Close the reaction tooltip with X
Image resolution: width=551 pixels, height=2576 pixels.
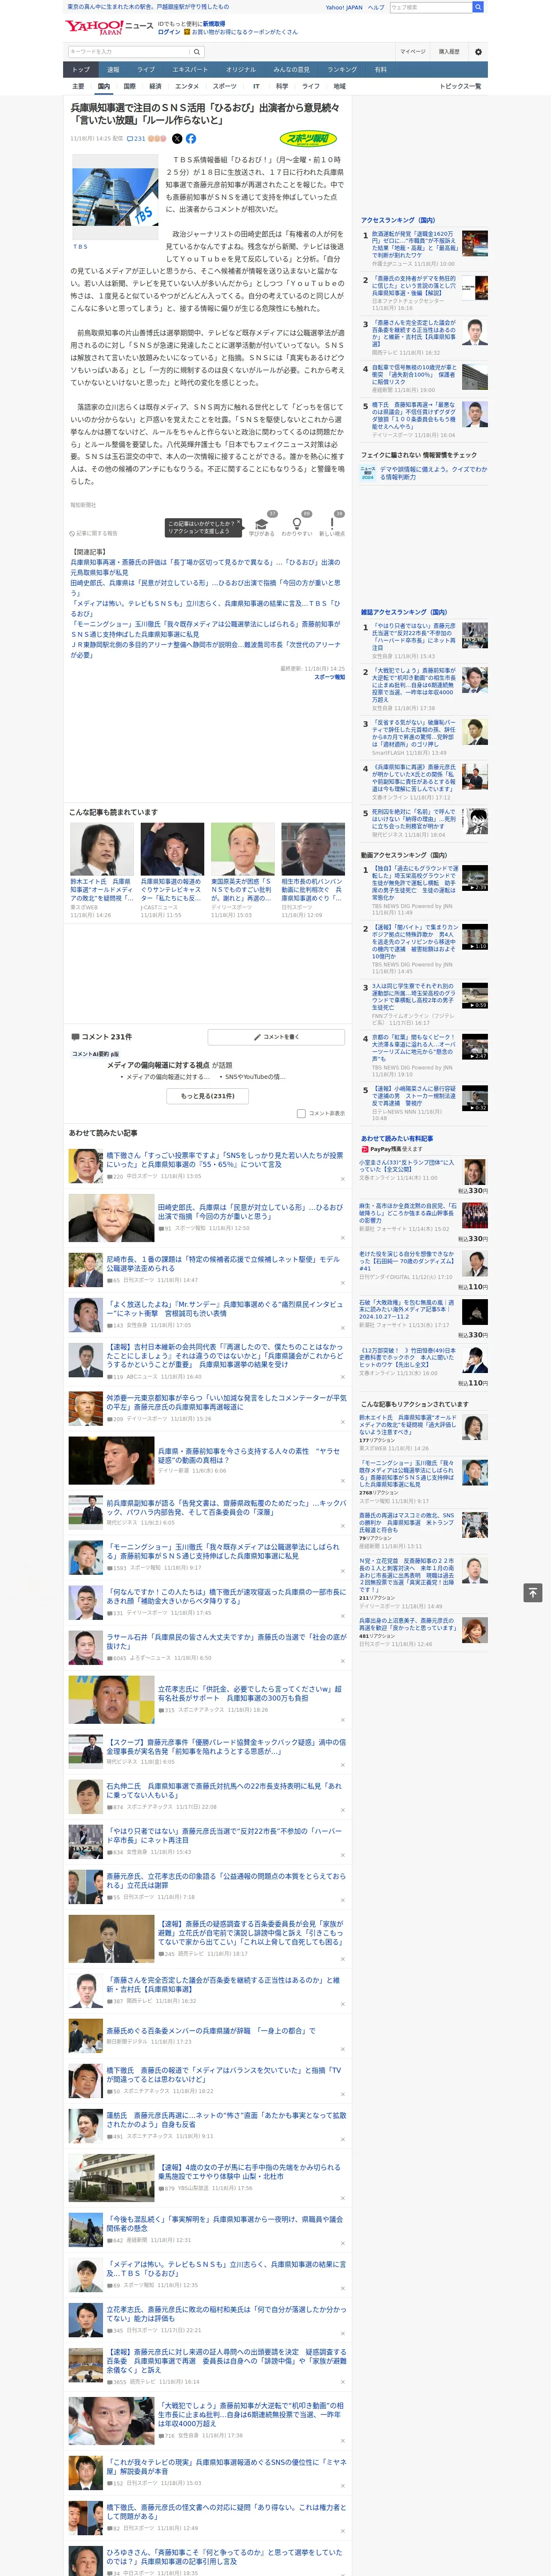tap(239, 523)
